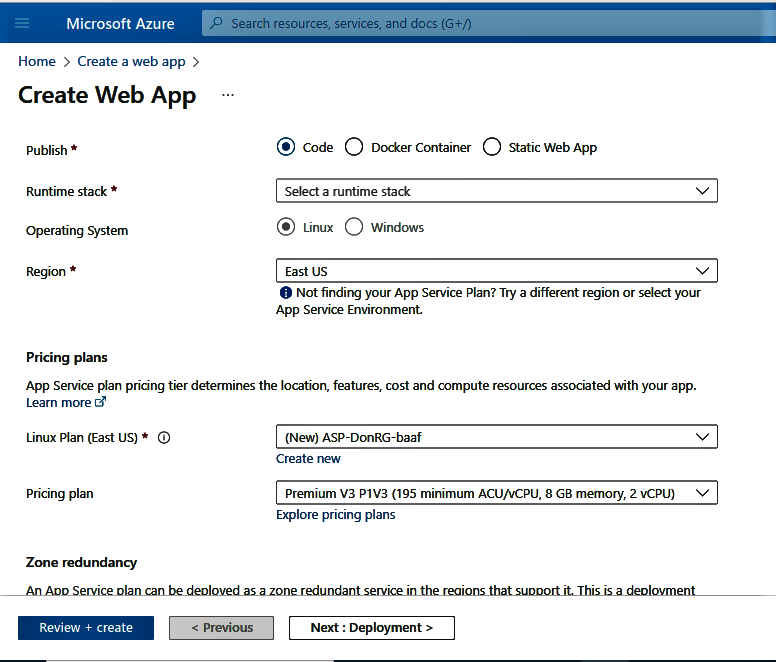
Task: Open the Region dropdown showing East US
Action: tap(496, 271)
